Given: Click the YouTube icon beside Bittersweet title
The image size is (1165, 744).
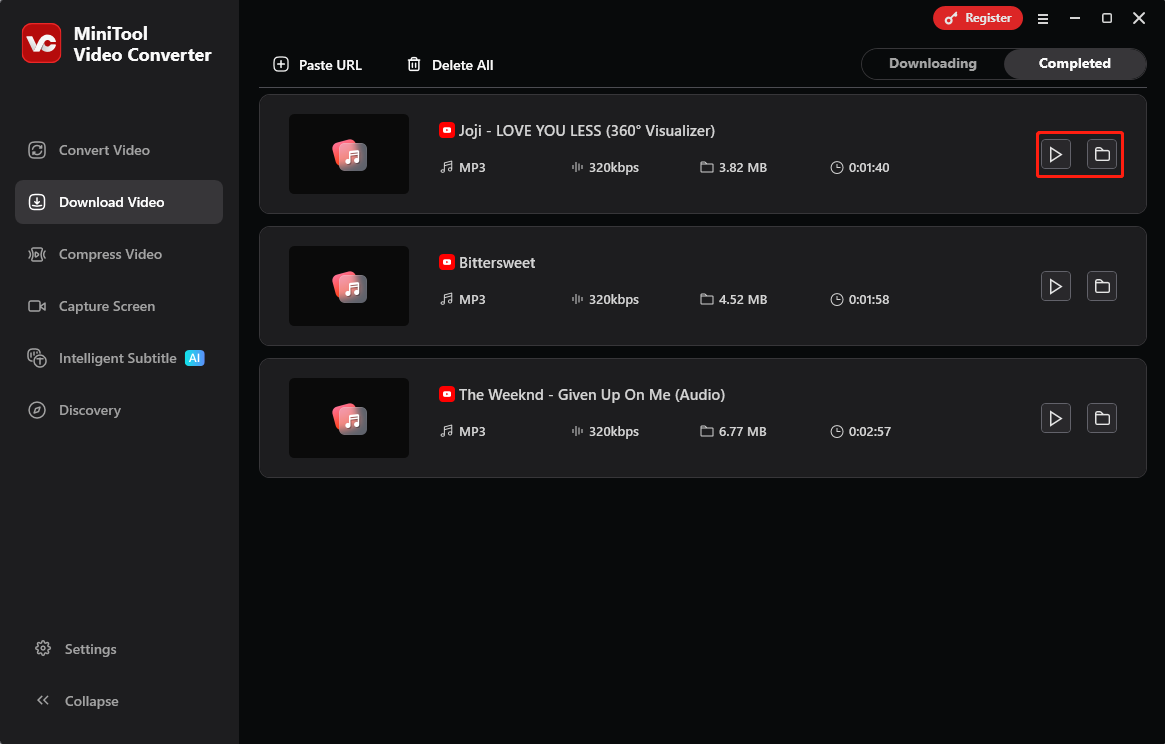Looking at the screenshot, I should pos(446,262).
